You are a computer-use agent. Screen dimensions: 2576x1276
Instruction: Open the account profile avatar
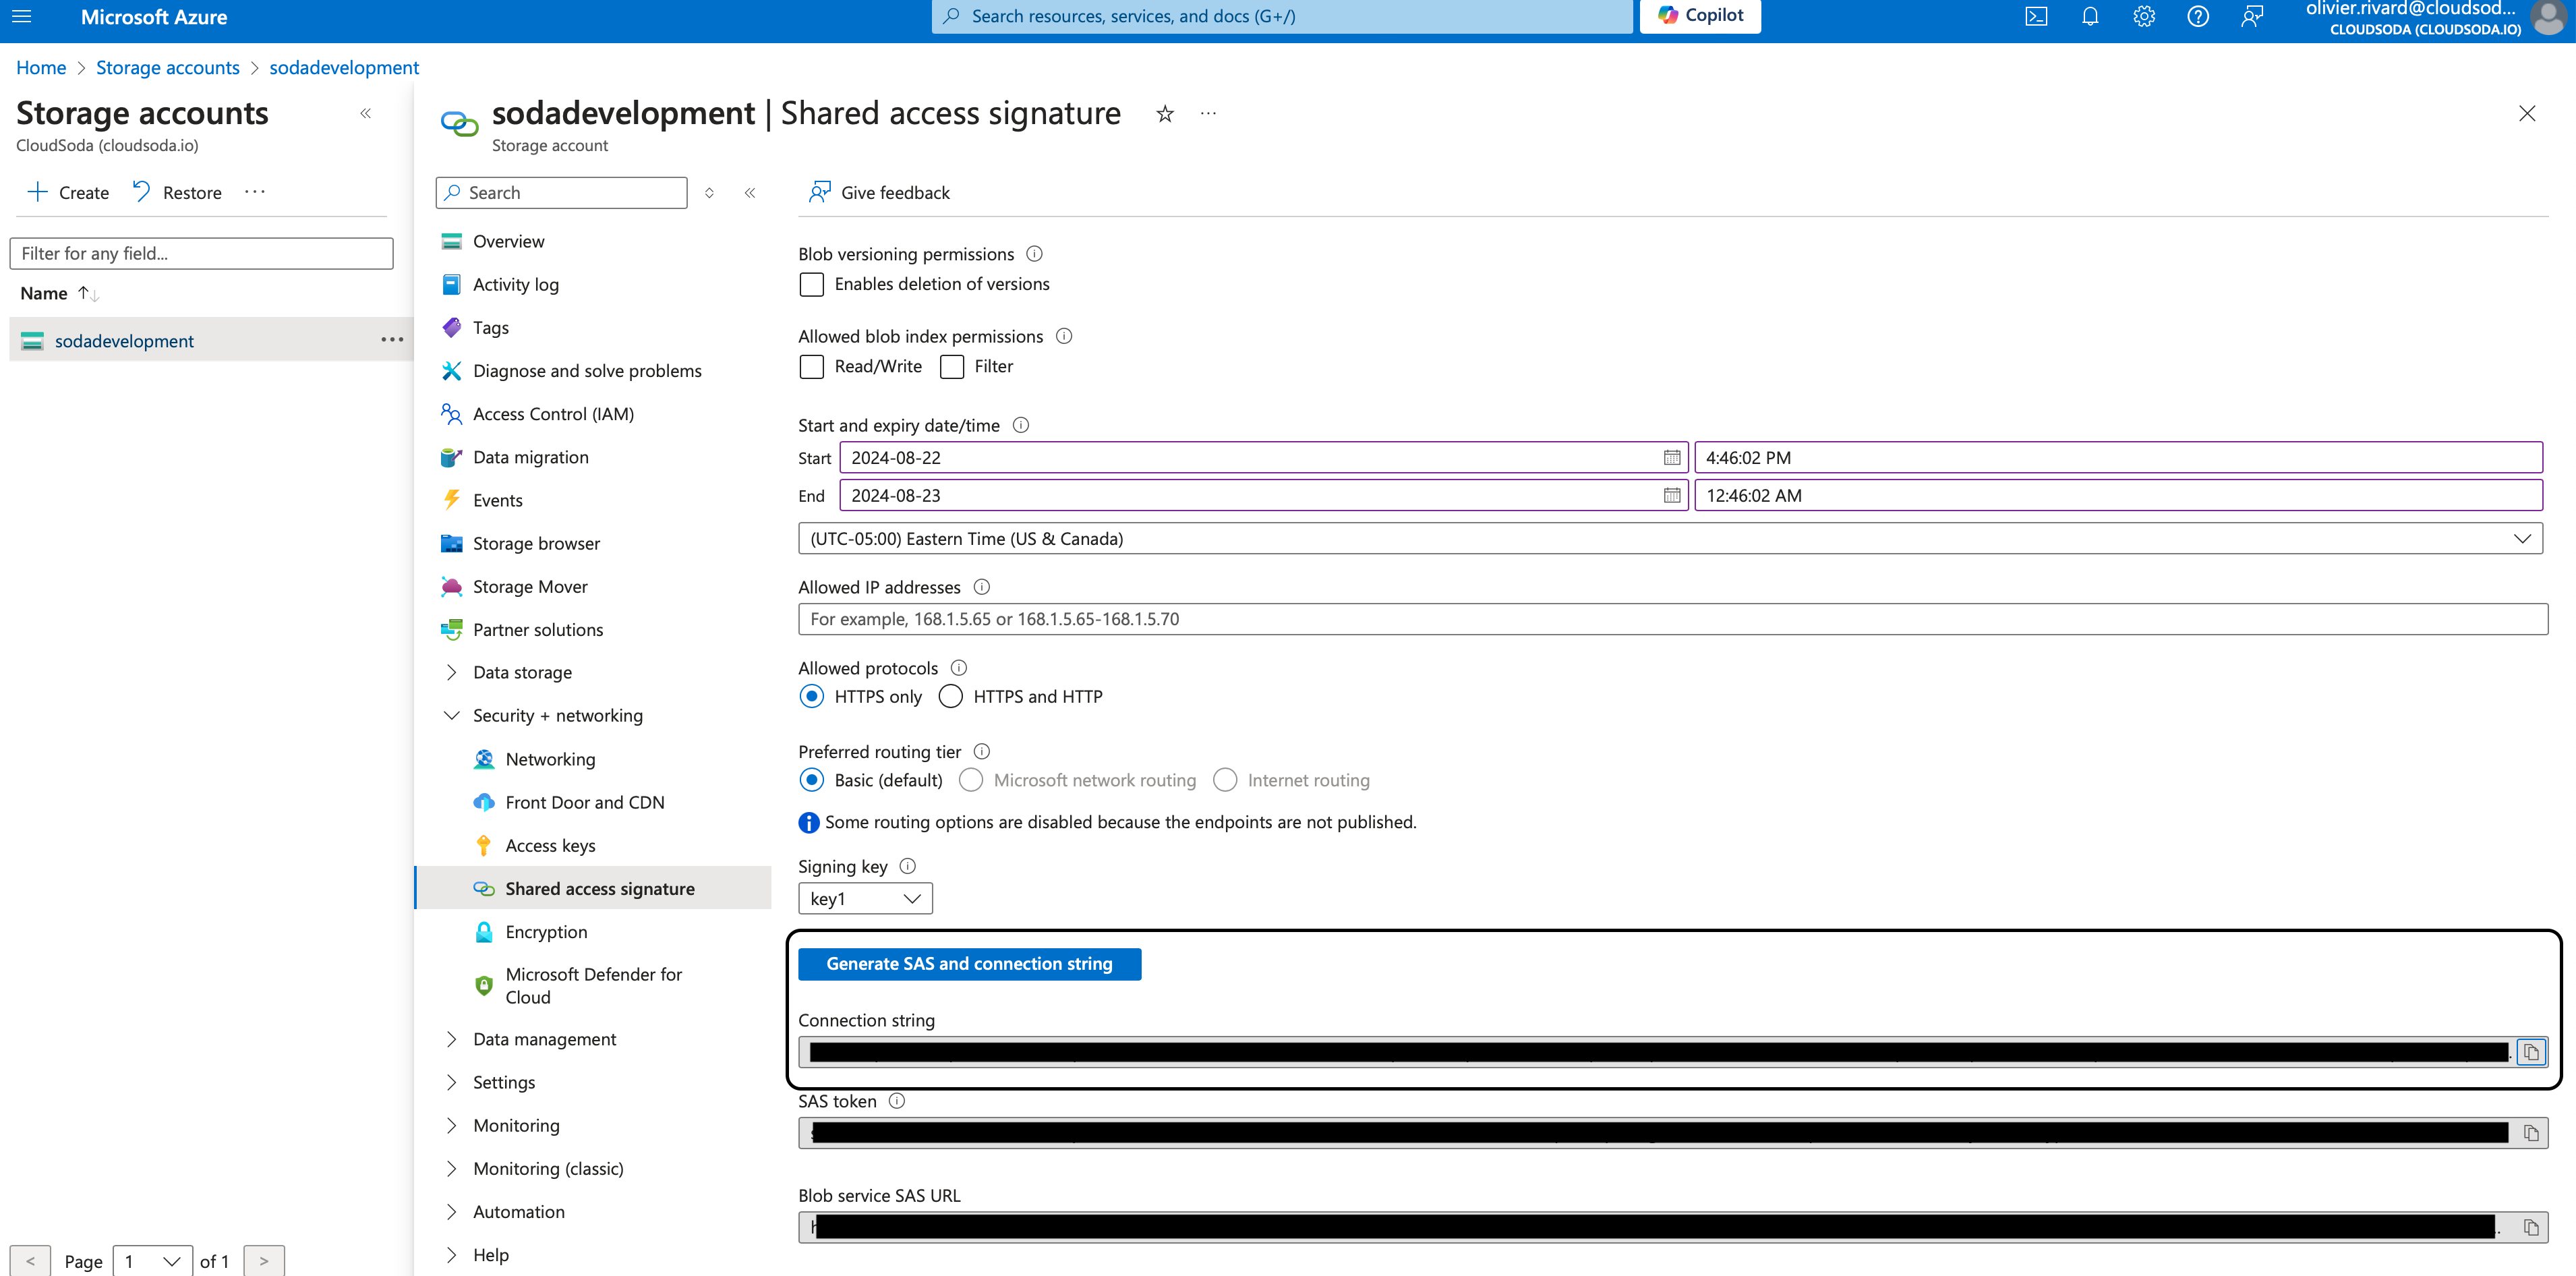tap(2549, 17)
